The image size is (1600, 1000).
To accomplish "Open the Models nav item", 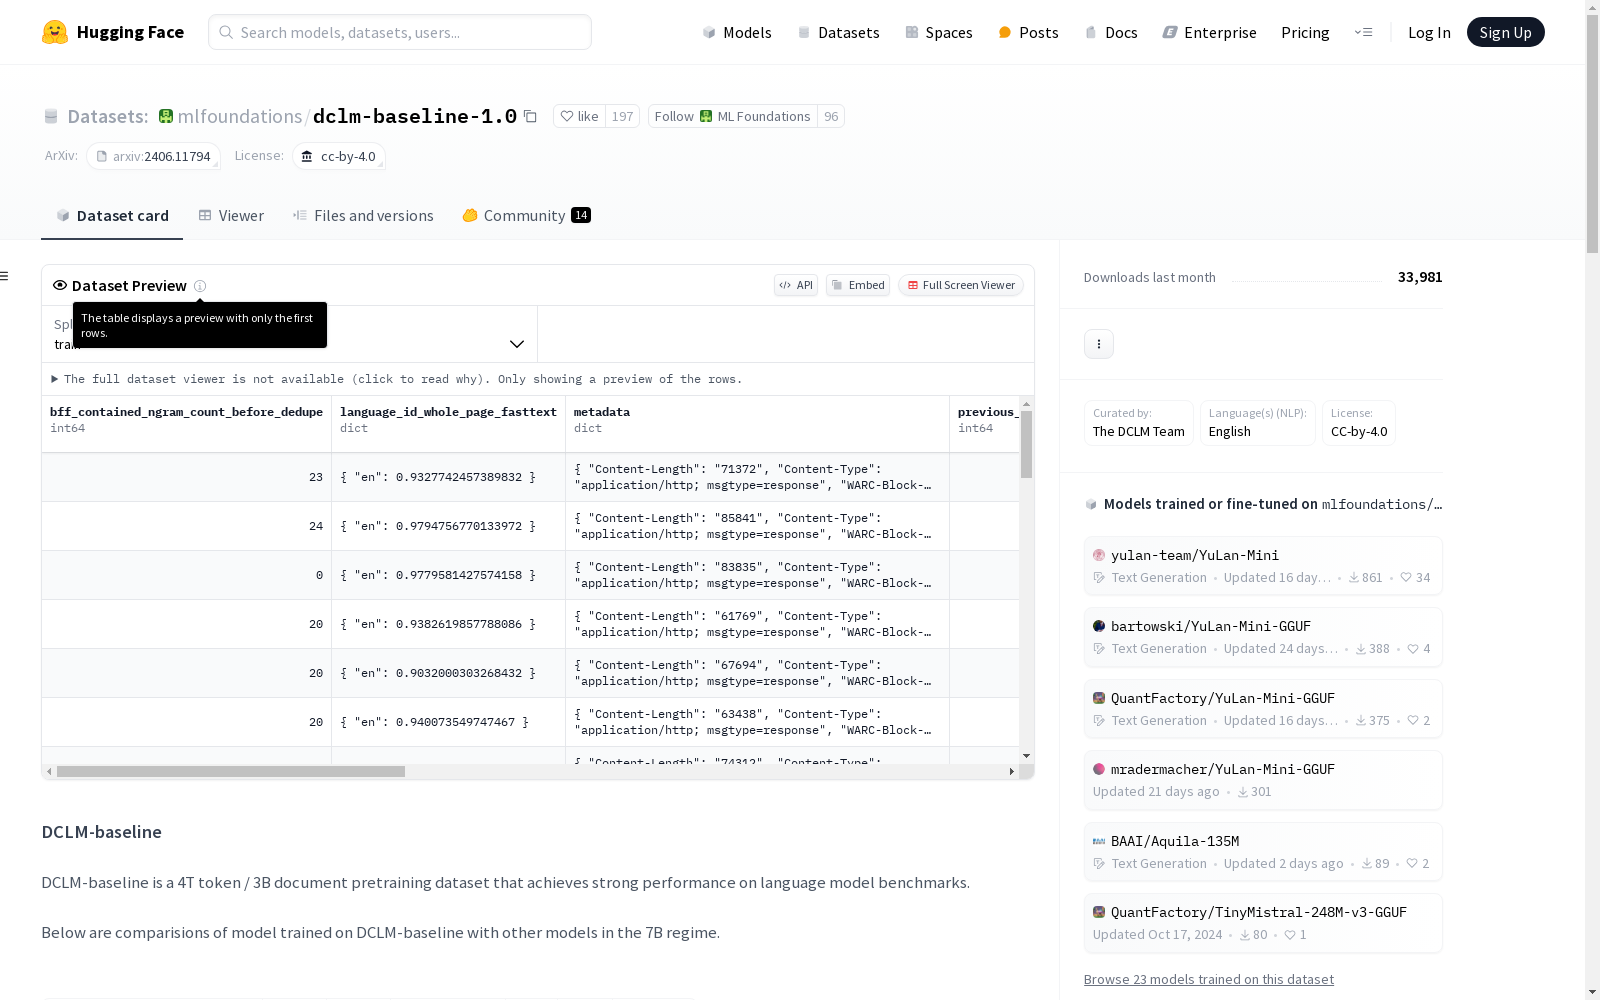I will point(737,32).
